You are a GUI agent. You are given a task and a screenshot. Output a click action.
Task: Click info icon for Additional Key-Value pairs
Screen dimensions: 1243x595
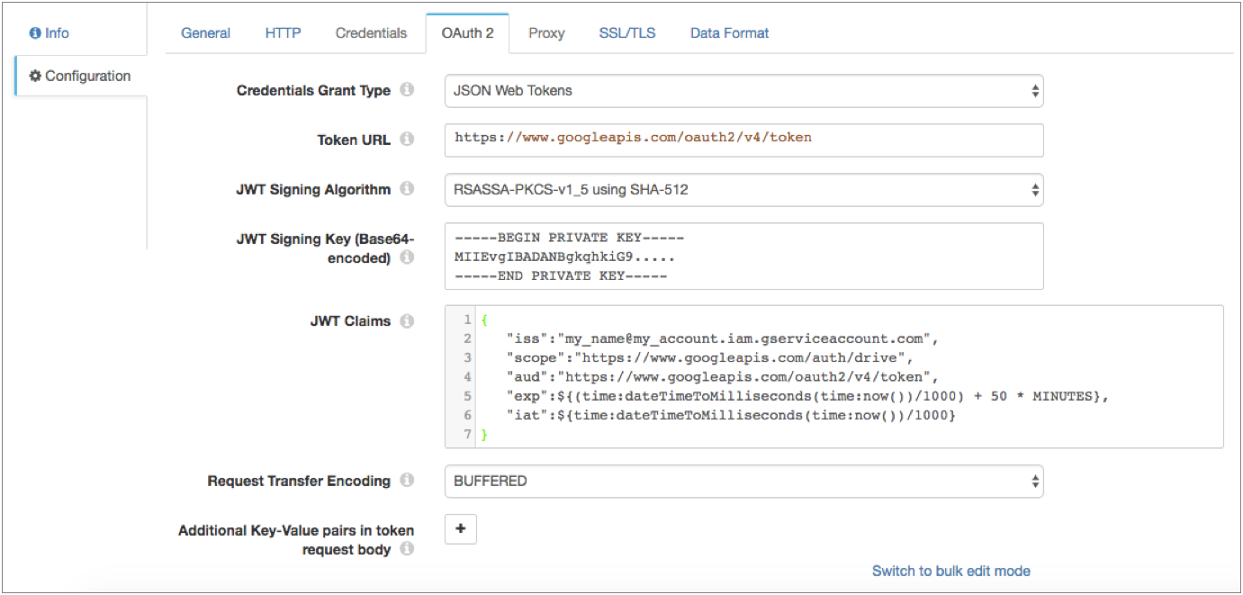tap(407, 550)
